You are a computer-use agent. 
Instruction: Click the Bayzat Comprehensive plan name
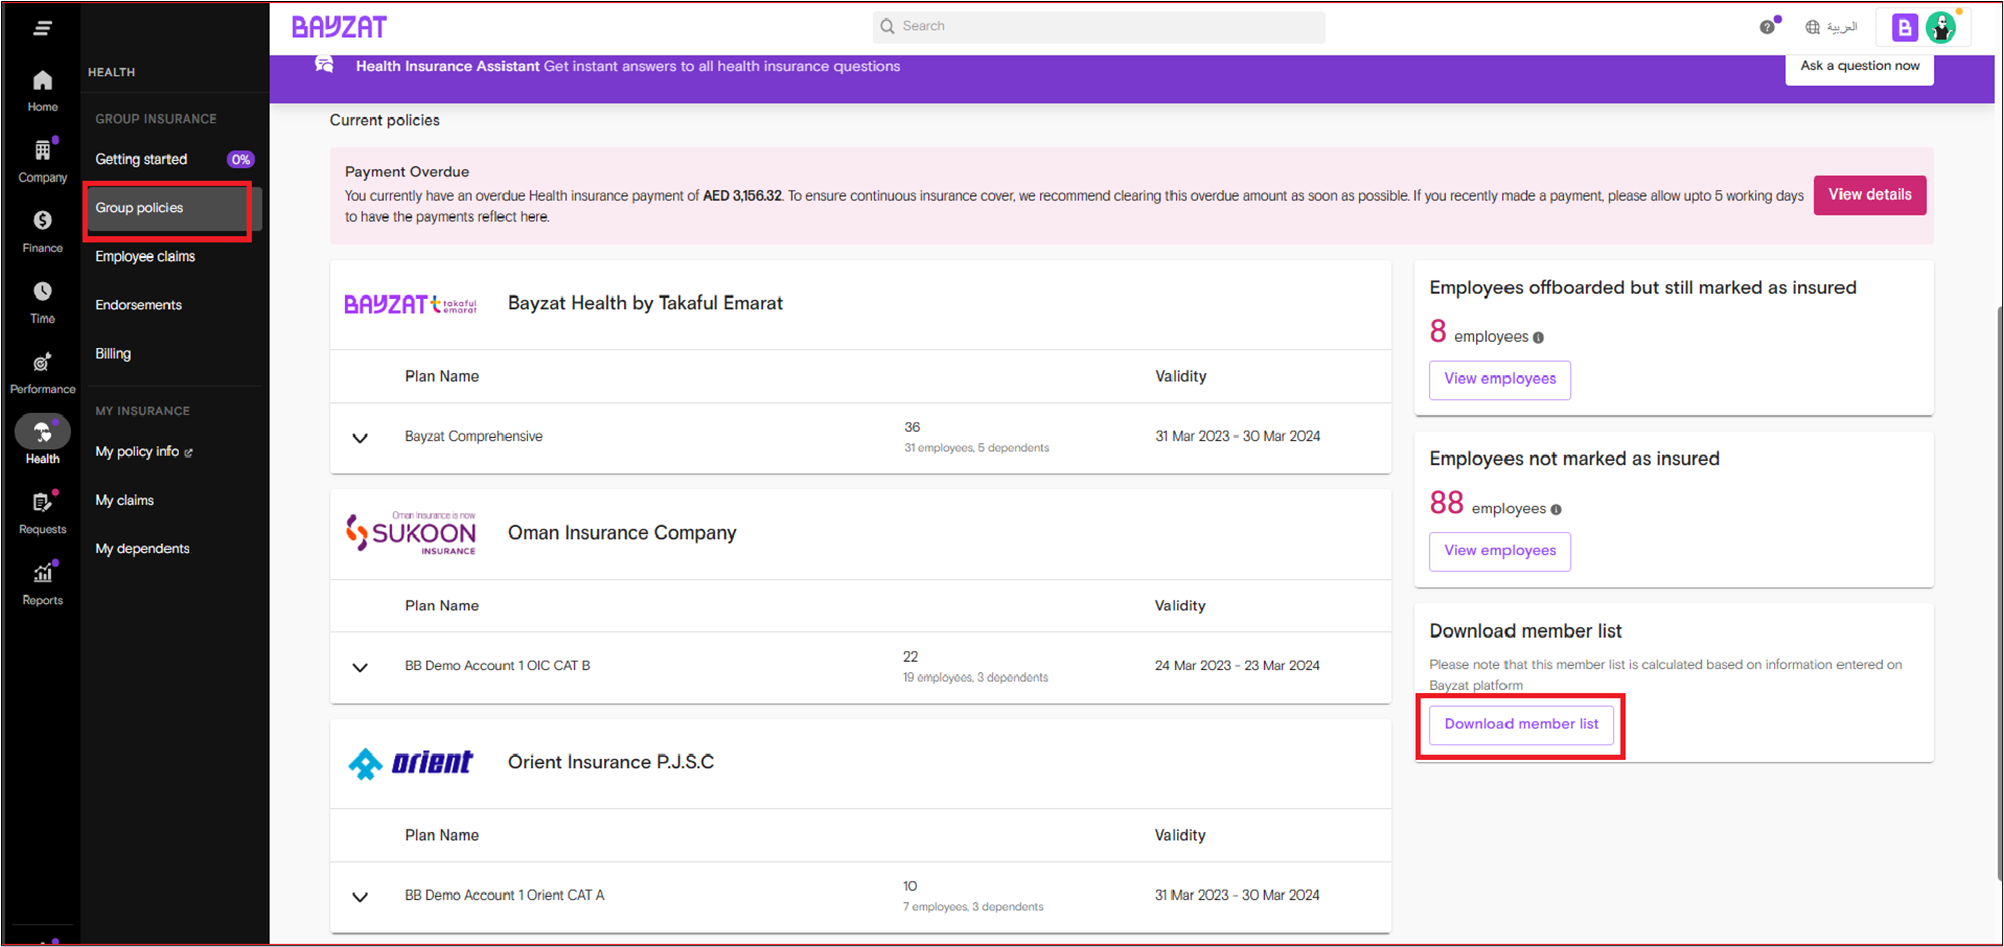[x=473, y=437]
